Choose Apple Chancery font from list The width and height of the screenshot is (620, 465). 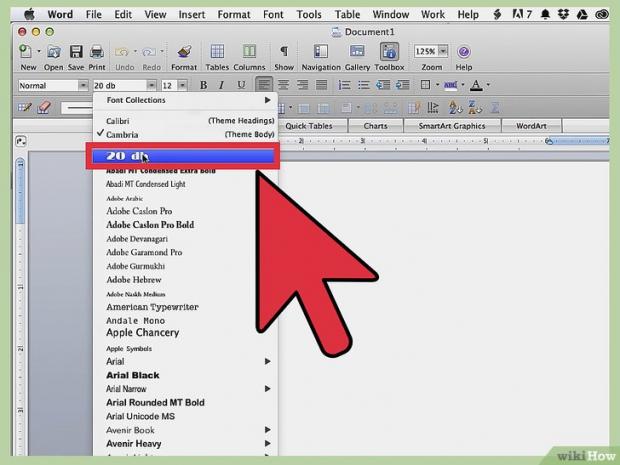tap(142, 333)
